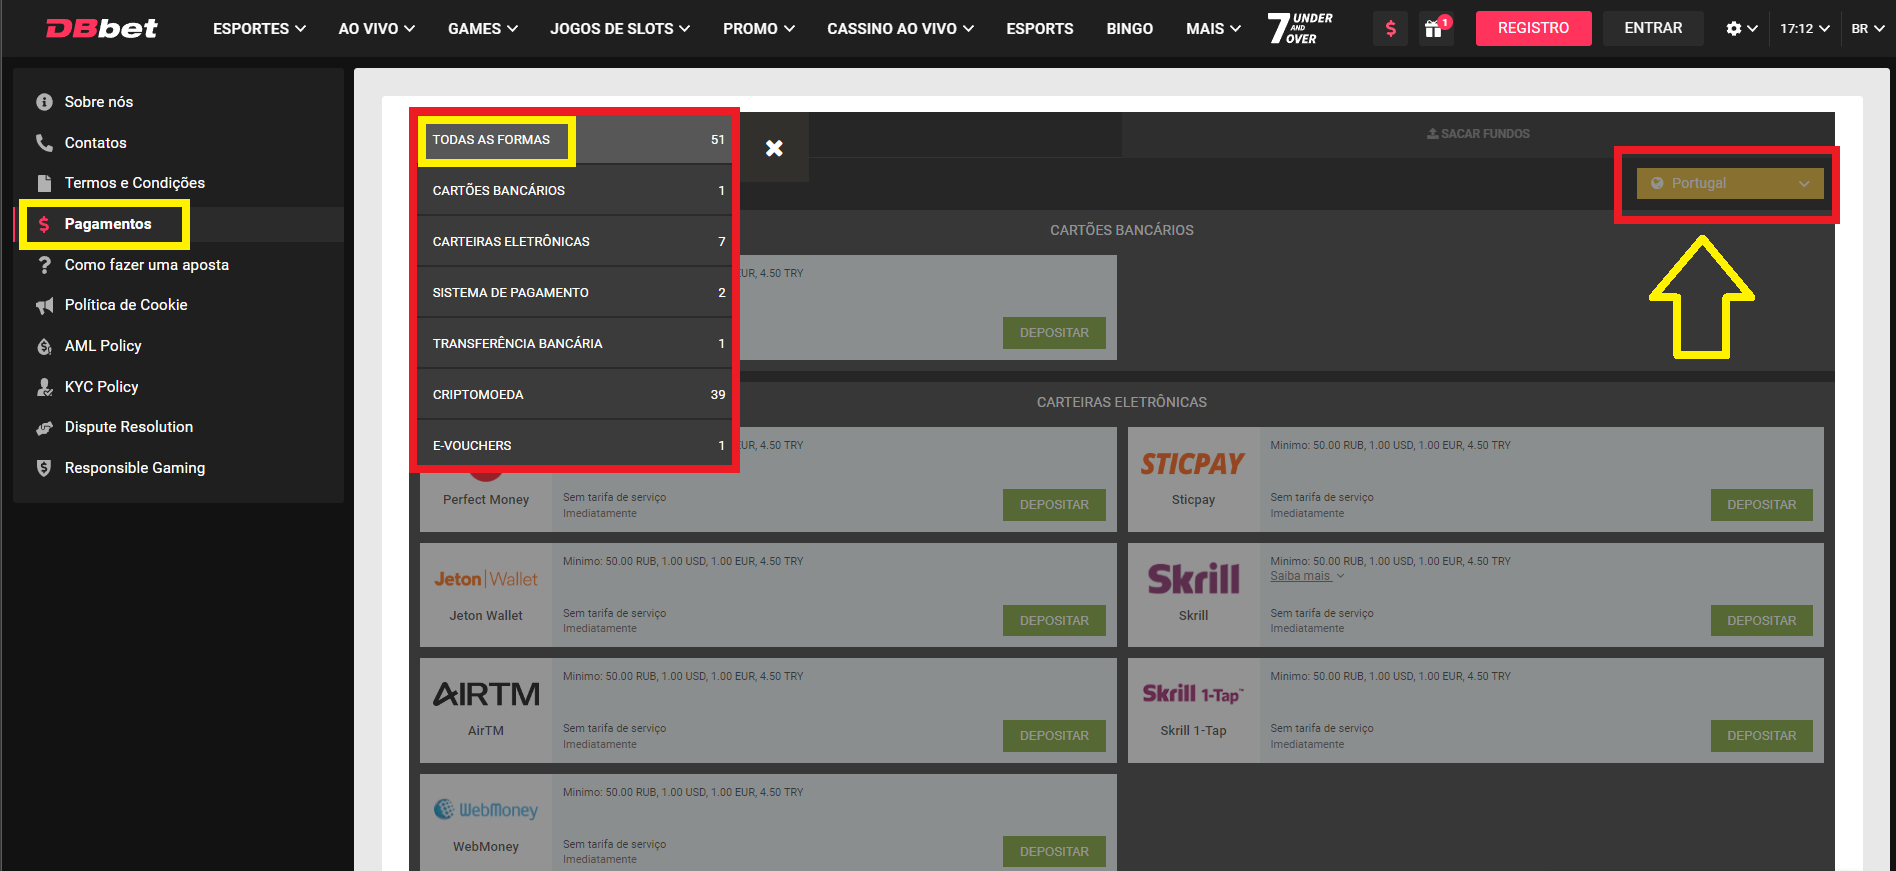
Task: Click the Skrill 1-Tap logo
Action: [1193, 694]
